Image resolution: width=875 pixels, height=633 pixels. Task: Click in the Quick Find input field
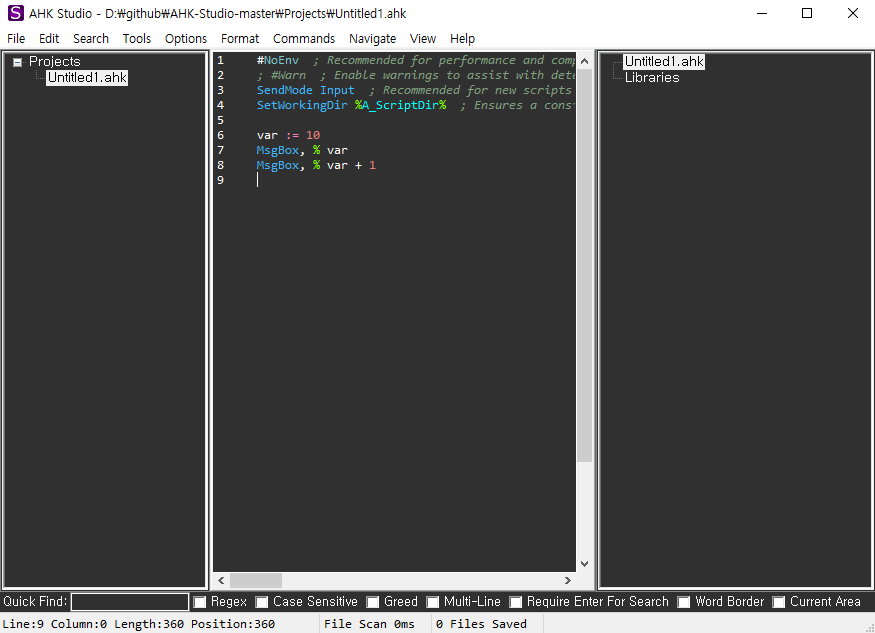130,602
